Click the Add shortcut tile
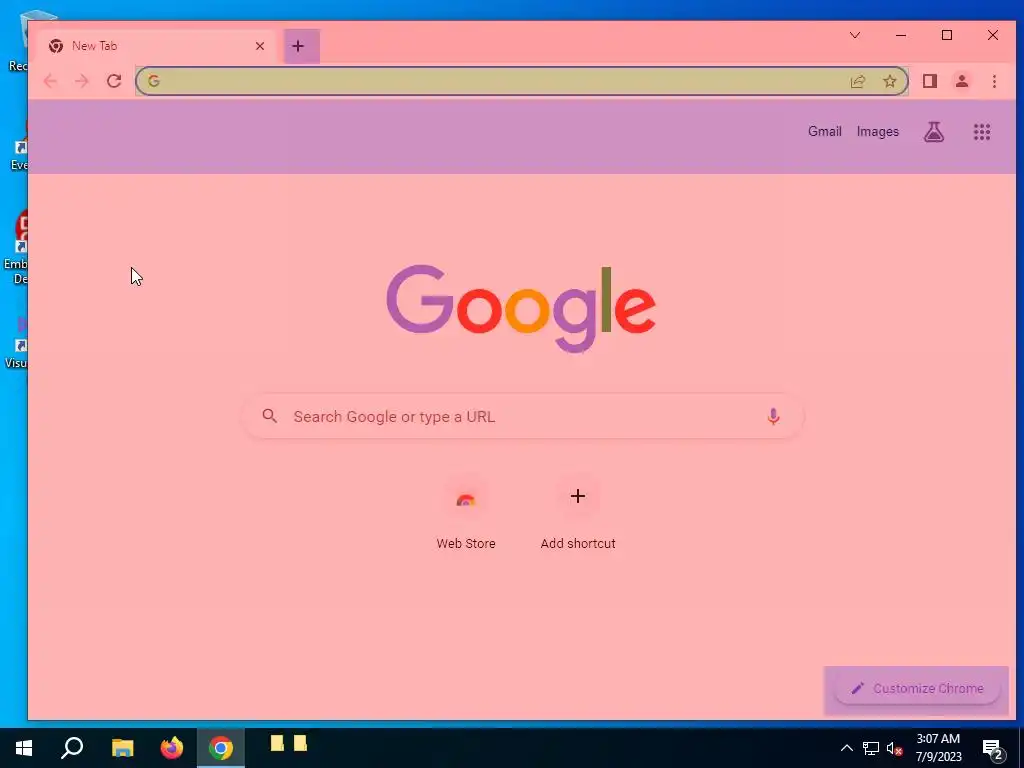The image size is (1024, 768). pos(578,515)
